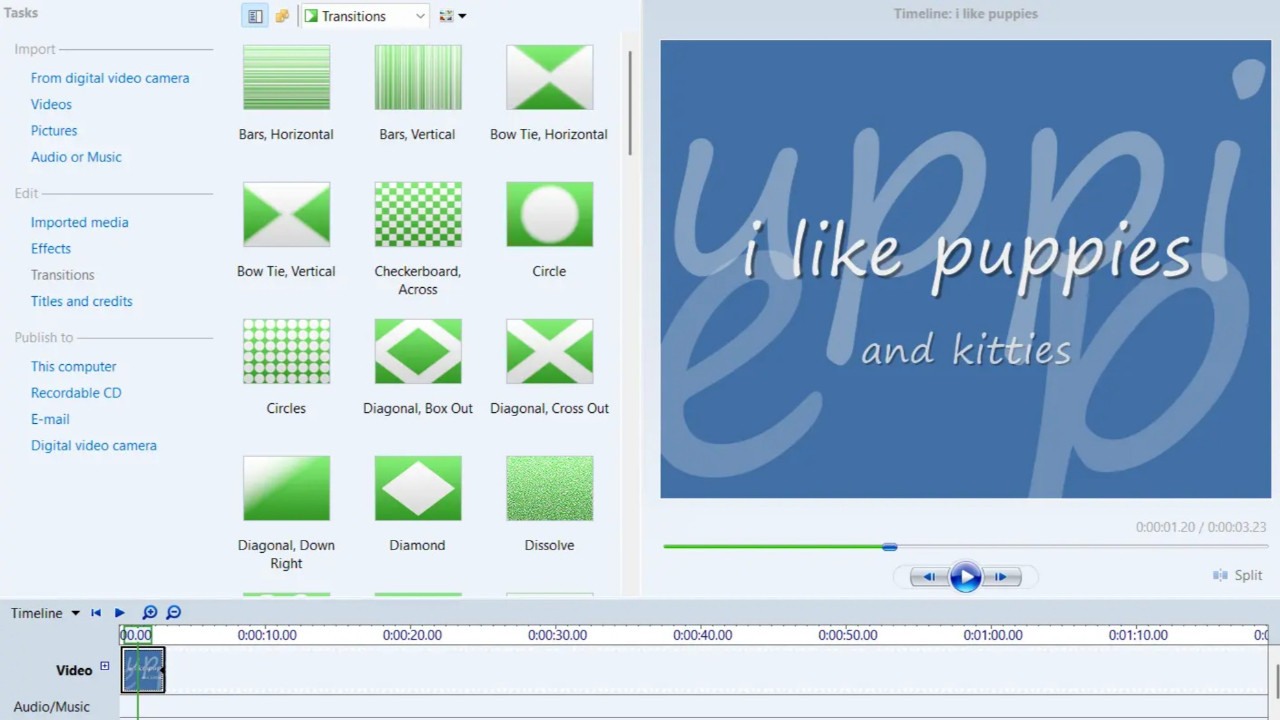Image resolution: width=1280 pixels, height=720 pixels.
Task: Select Bars, Horizontal transition thumbnail
Action: (x=286, y=77)
